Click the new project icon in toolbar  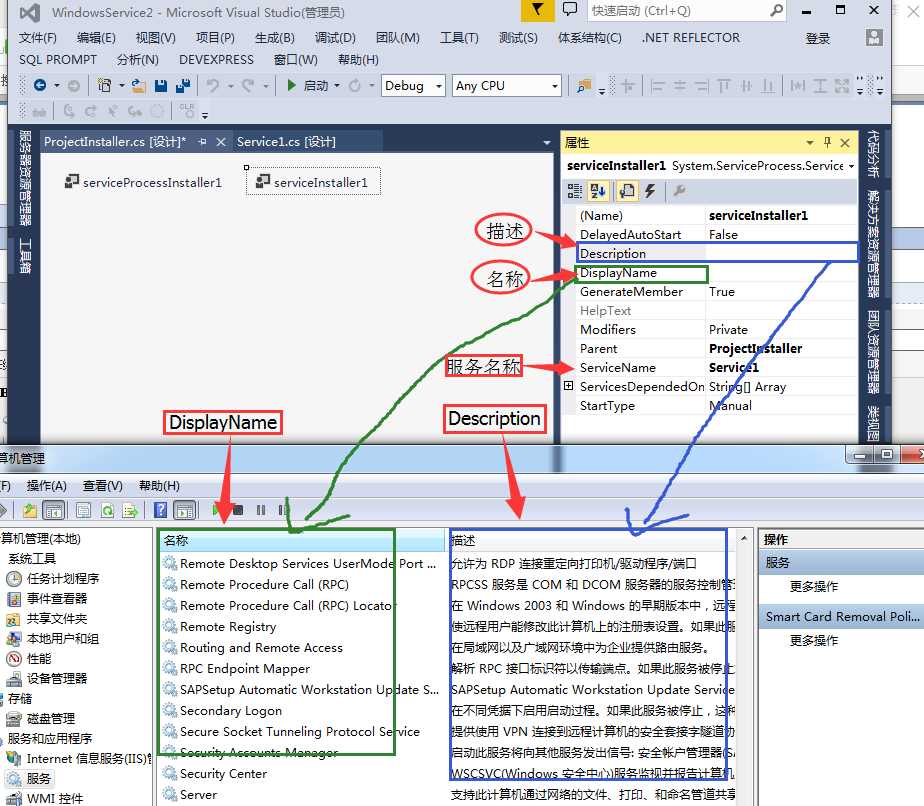click(104, 85)
